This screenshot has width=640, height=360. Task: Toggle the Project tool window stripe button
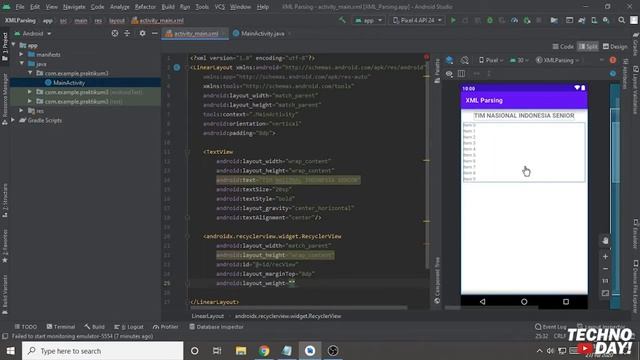click(x=5, y=47)
